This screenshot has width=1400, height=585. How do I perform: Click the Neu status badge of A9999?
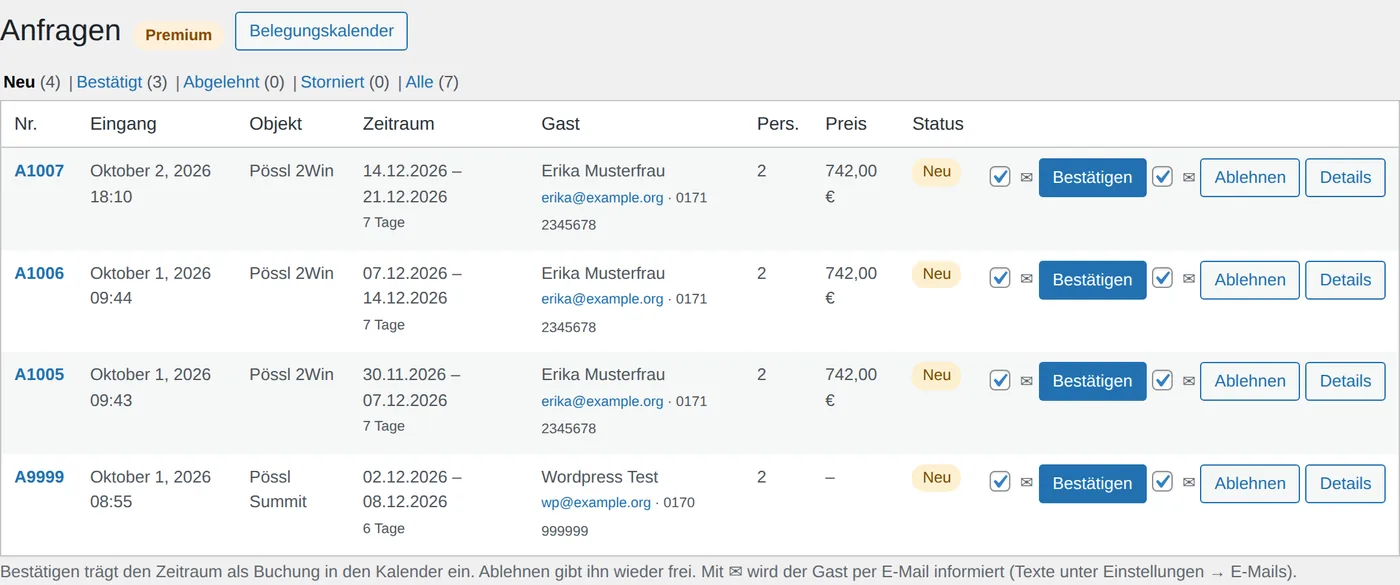936,478
